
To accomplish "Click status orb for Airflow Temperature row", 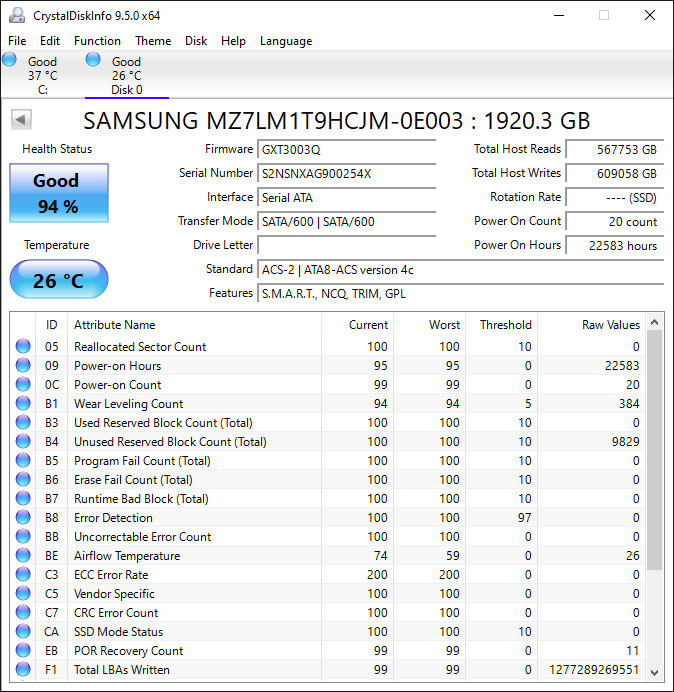I will (23, 555).
